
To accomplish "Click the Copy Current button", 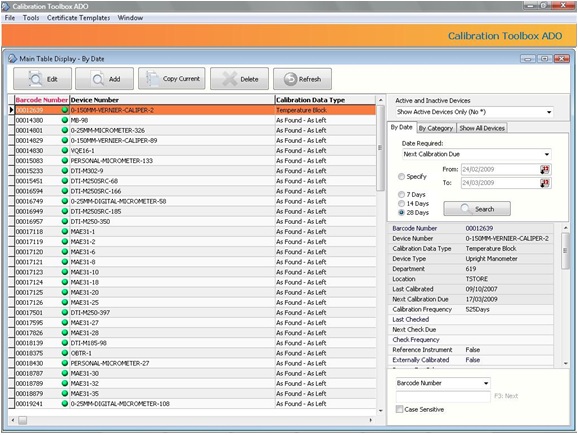I will click(172, 79).
